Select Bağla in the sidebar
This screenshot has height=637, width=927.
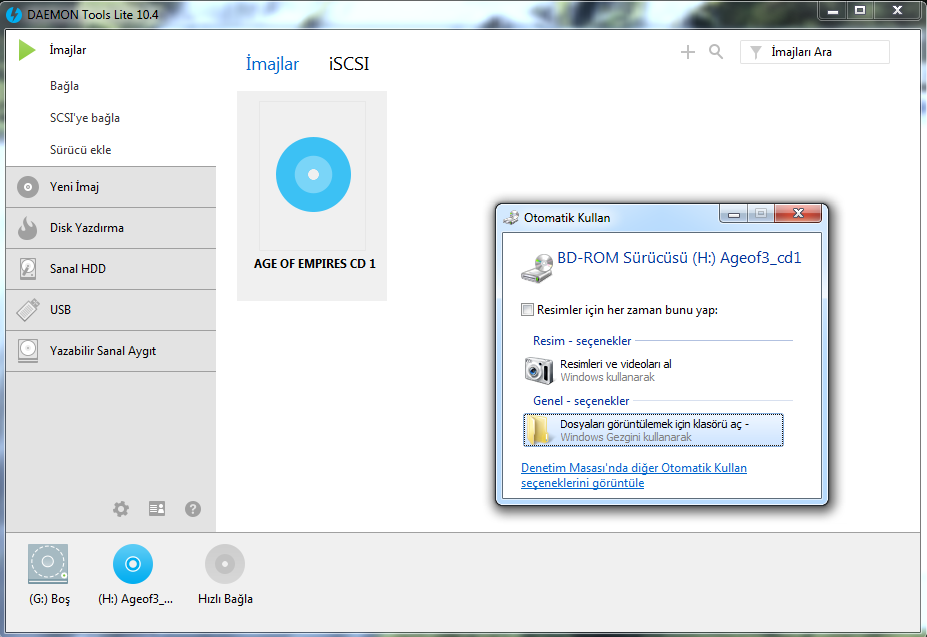64,86
